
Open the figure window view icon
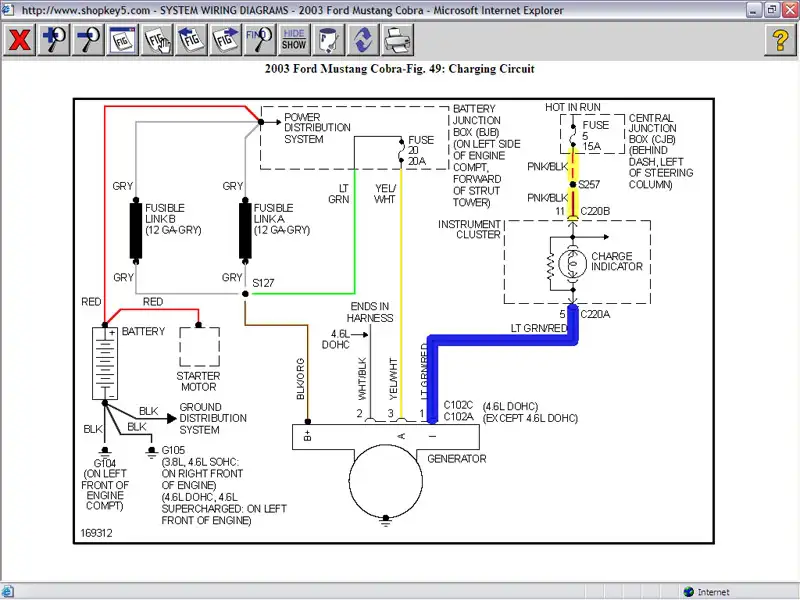(122, 39)
